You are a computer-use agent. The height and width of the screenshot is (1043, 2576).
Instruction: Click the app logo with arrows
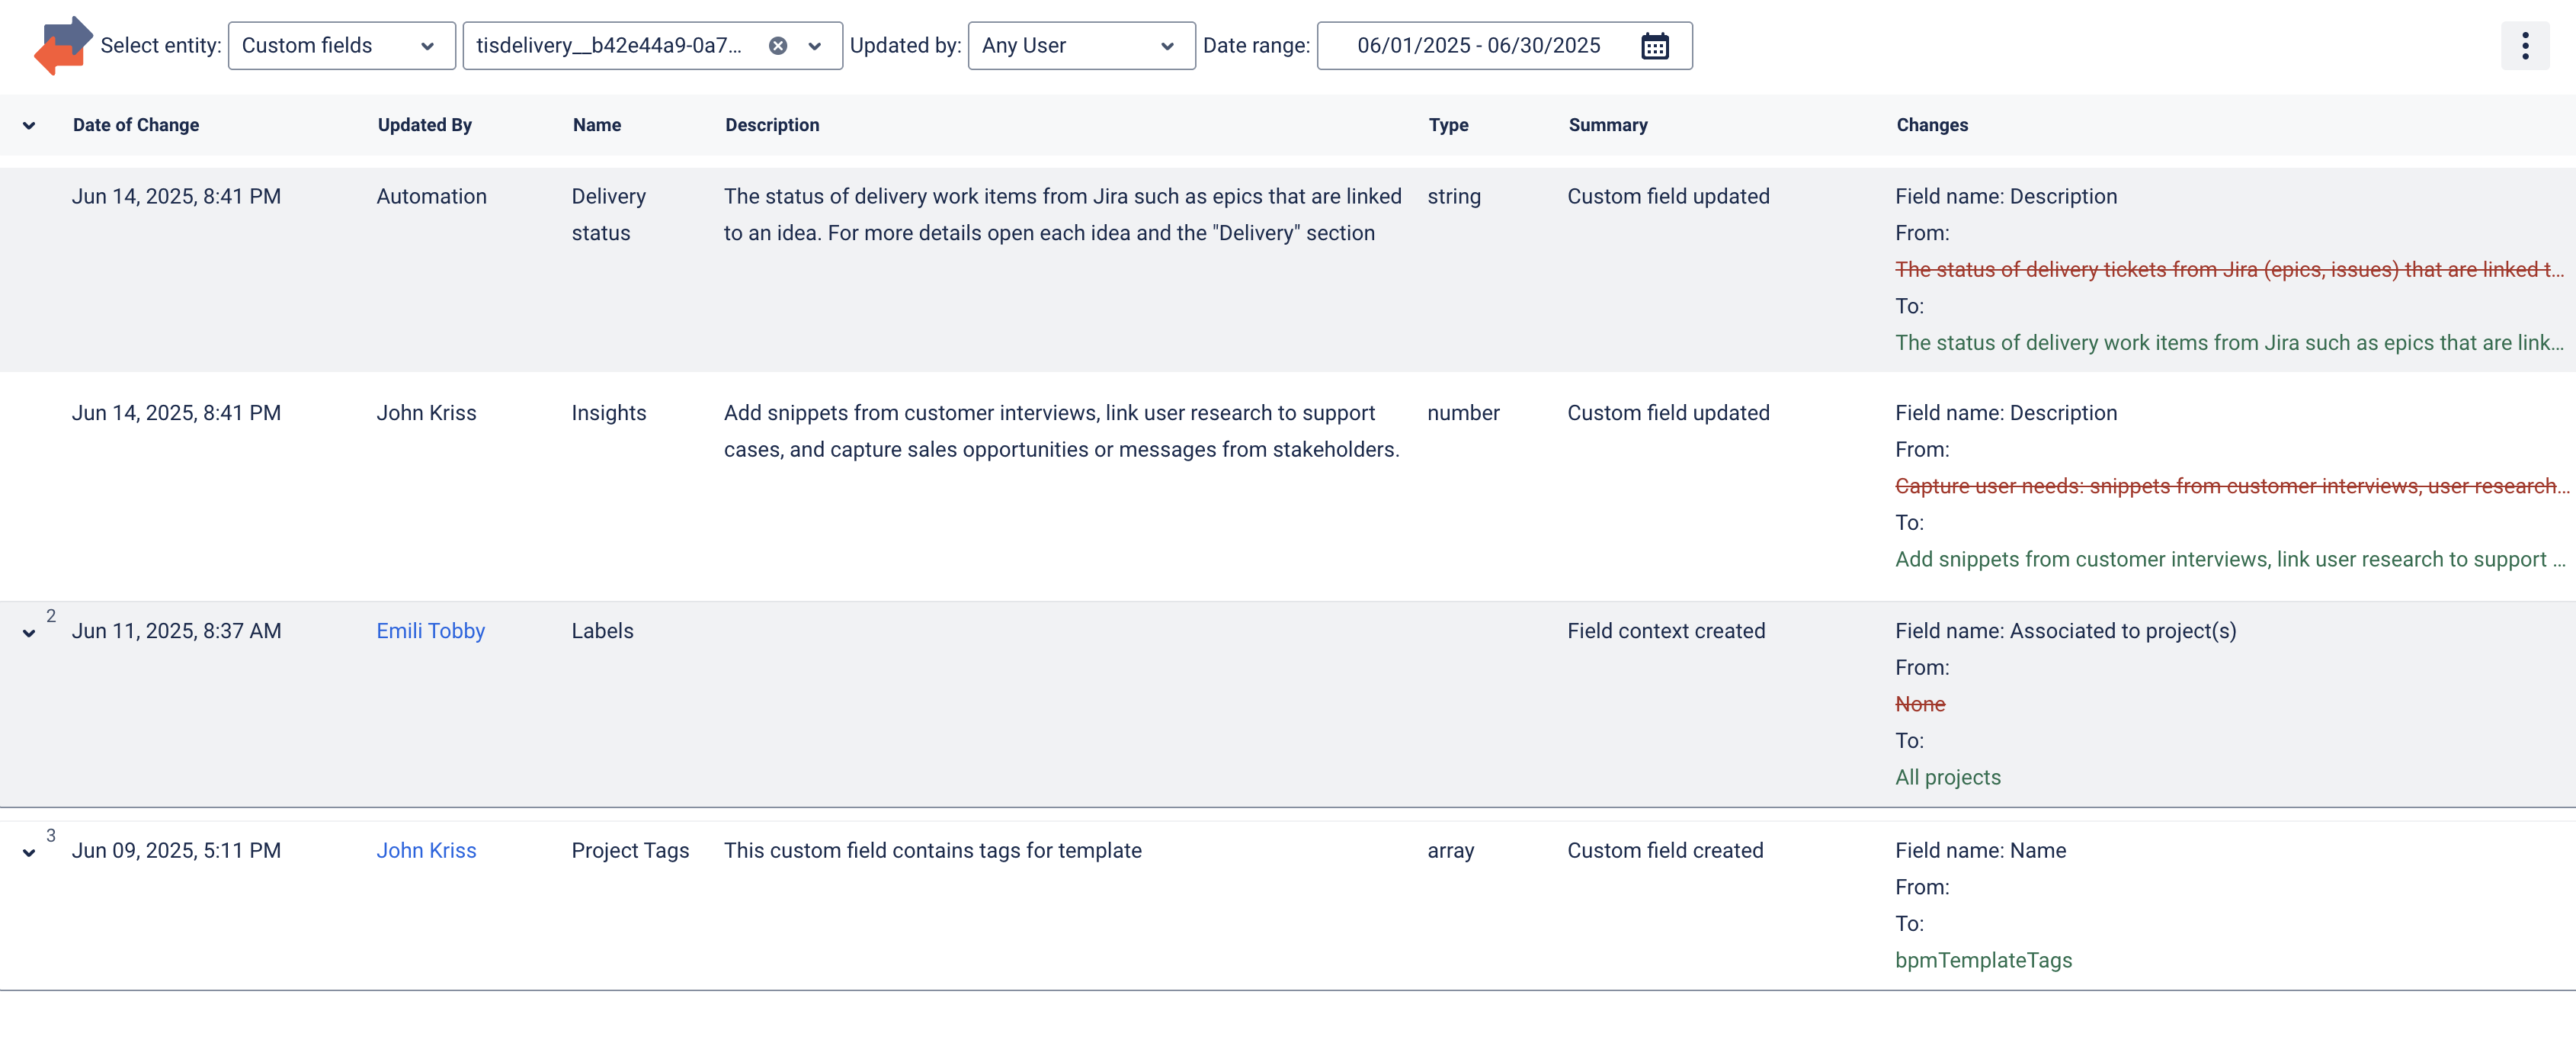tap(62, 46)
